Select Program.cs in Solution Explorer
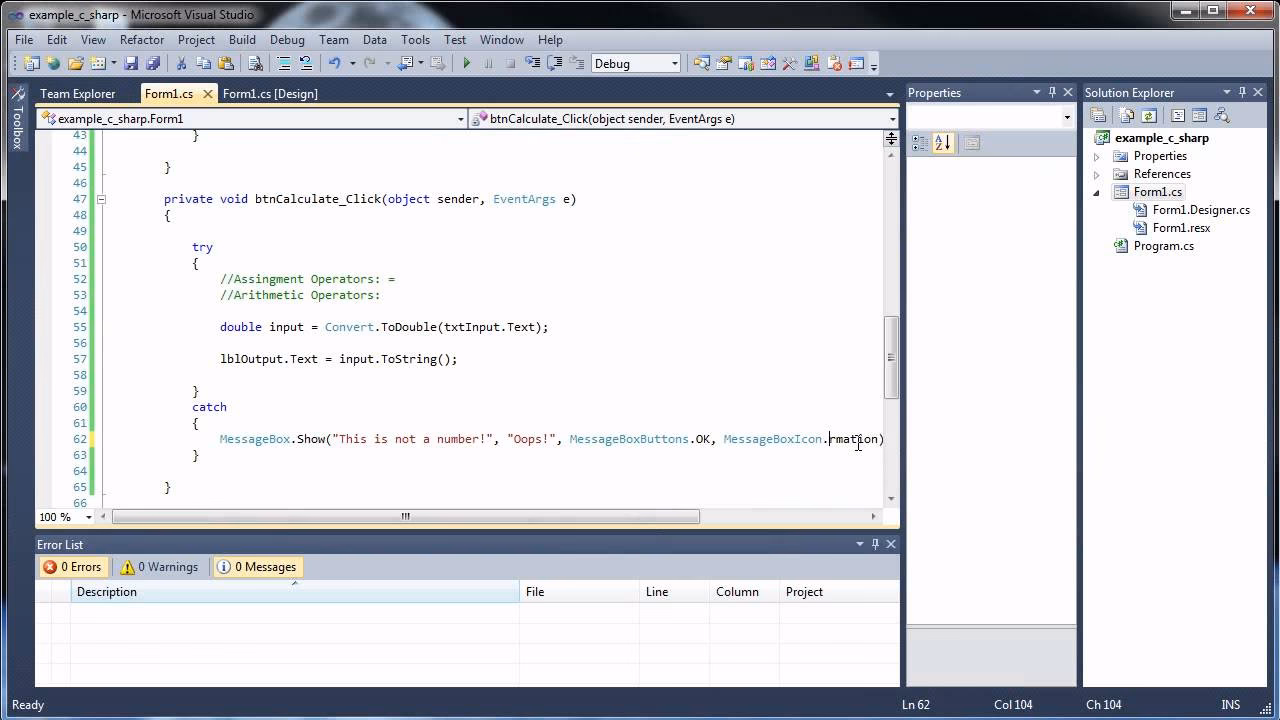This screenshot has height=720, width=1280. 1163,246
